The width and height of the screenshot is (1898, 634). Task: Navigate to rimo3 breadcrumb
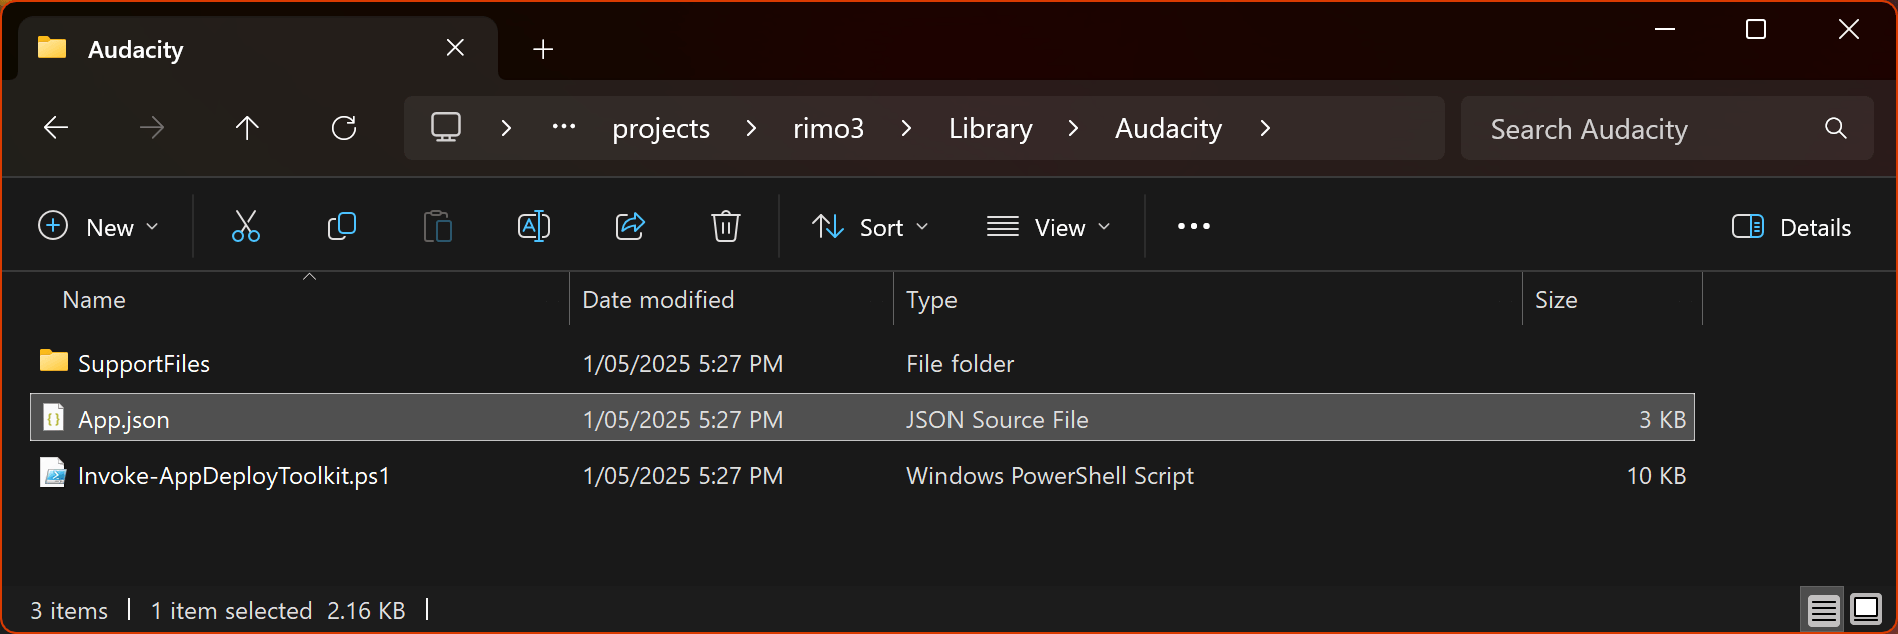click(x=828, y=129)
